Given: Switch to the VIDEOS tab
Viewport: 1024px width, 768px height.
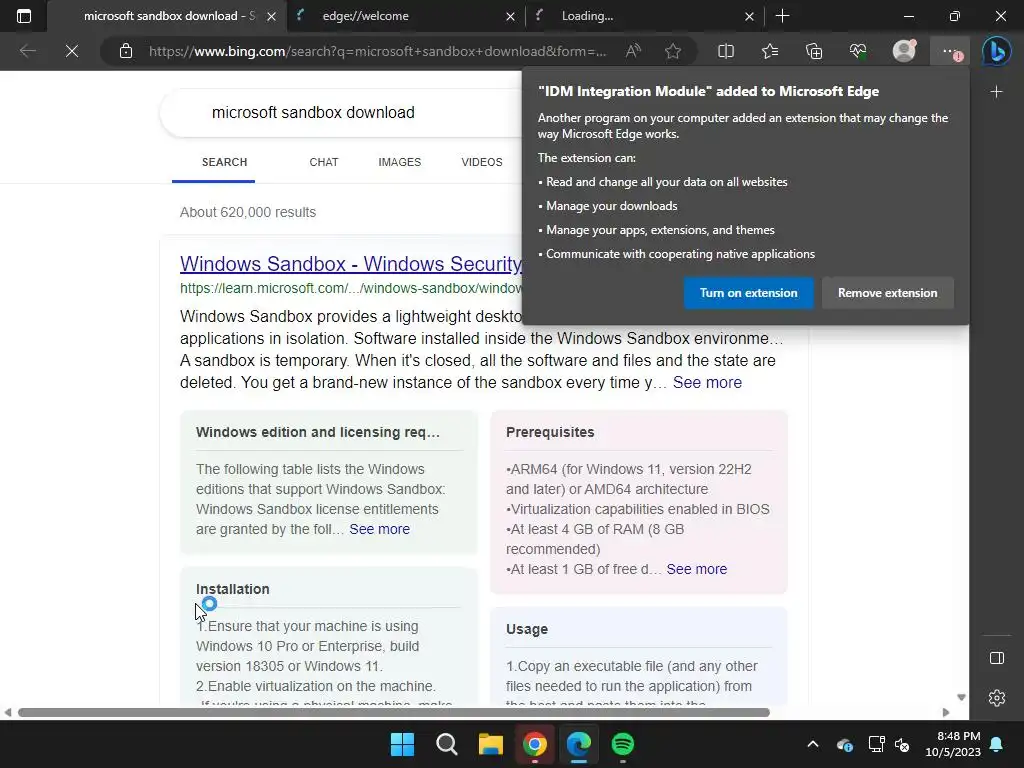Looking at the screenshot, I should pyautogui.click(x=481, y=162).
